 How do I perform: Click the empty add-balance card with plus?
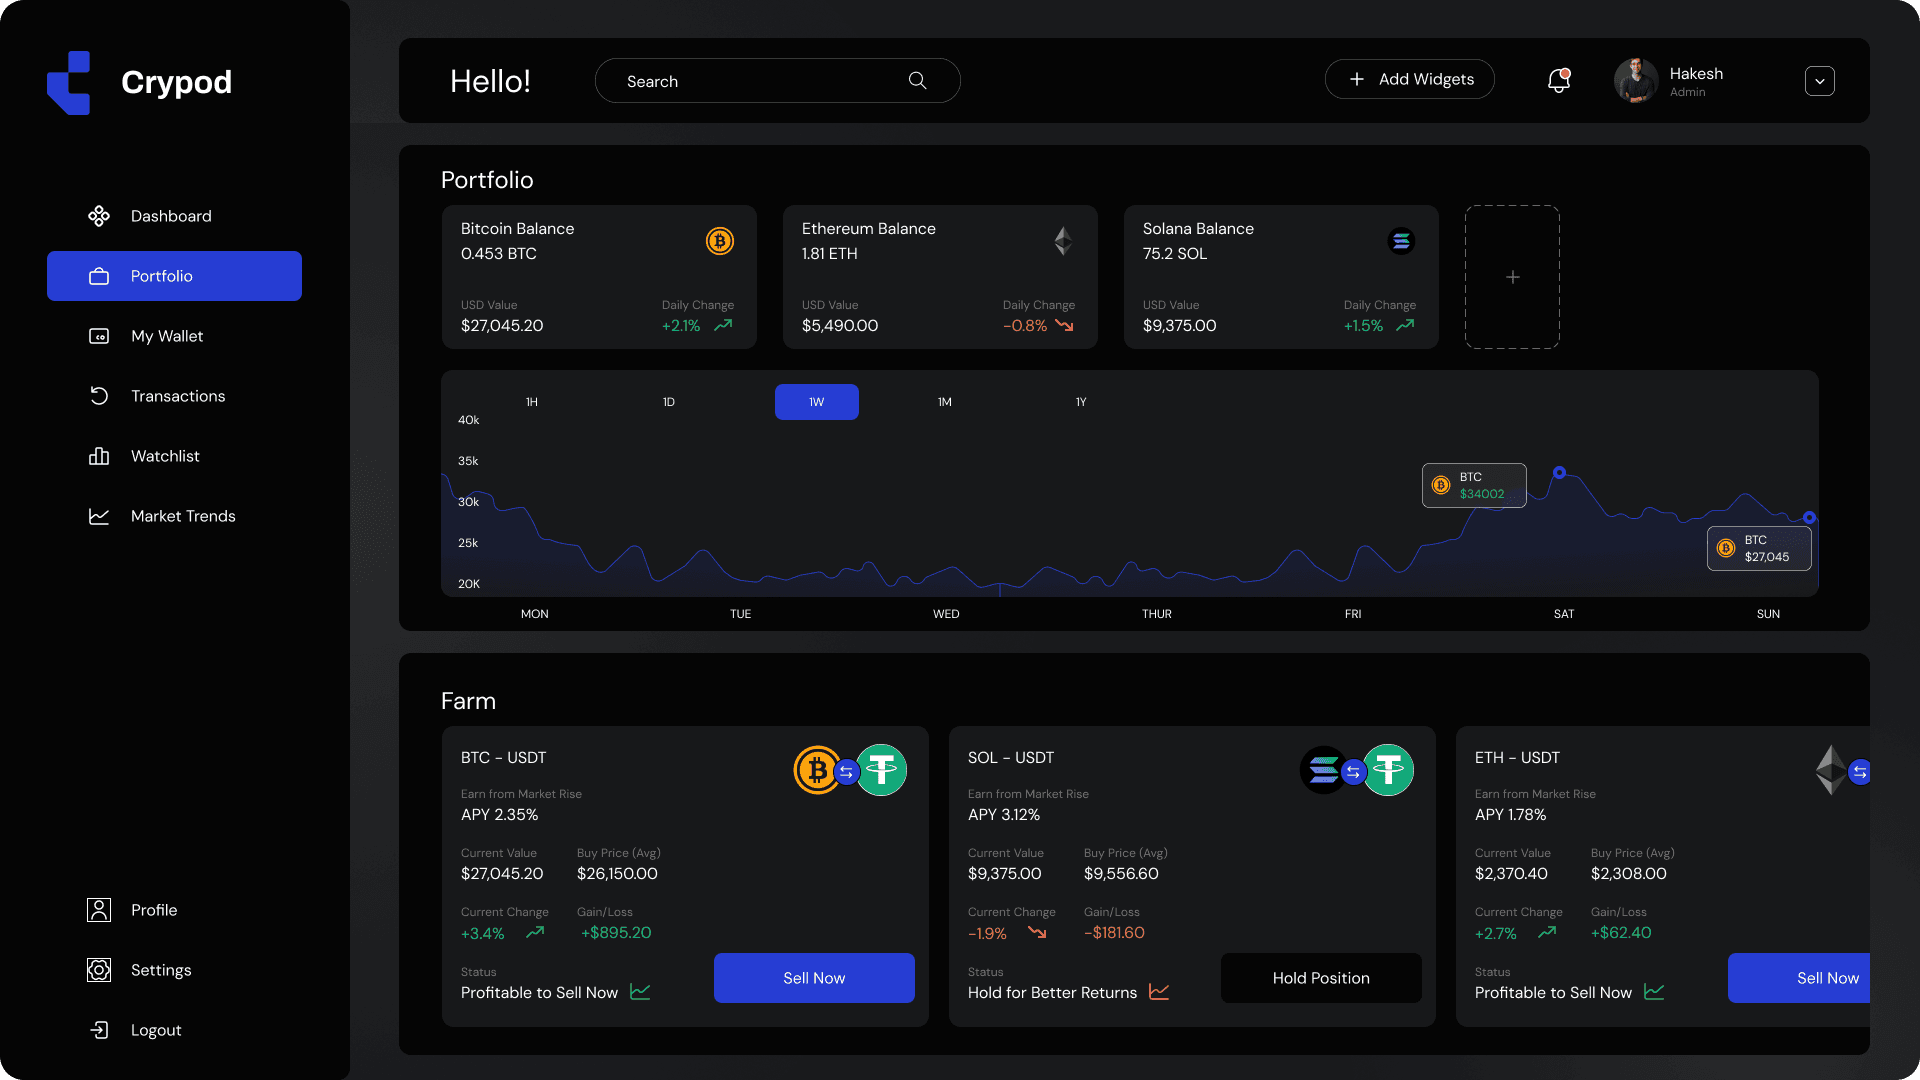[1512, 277]
